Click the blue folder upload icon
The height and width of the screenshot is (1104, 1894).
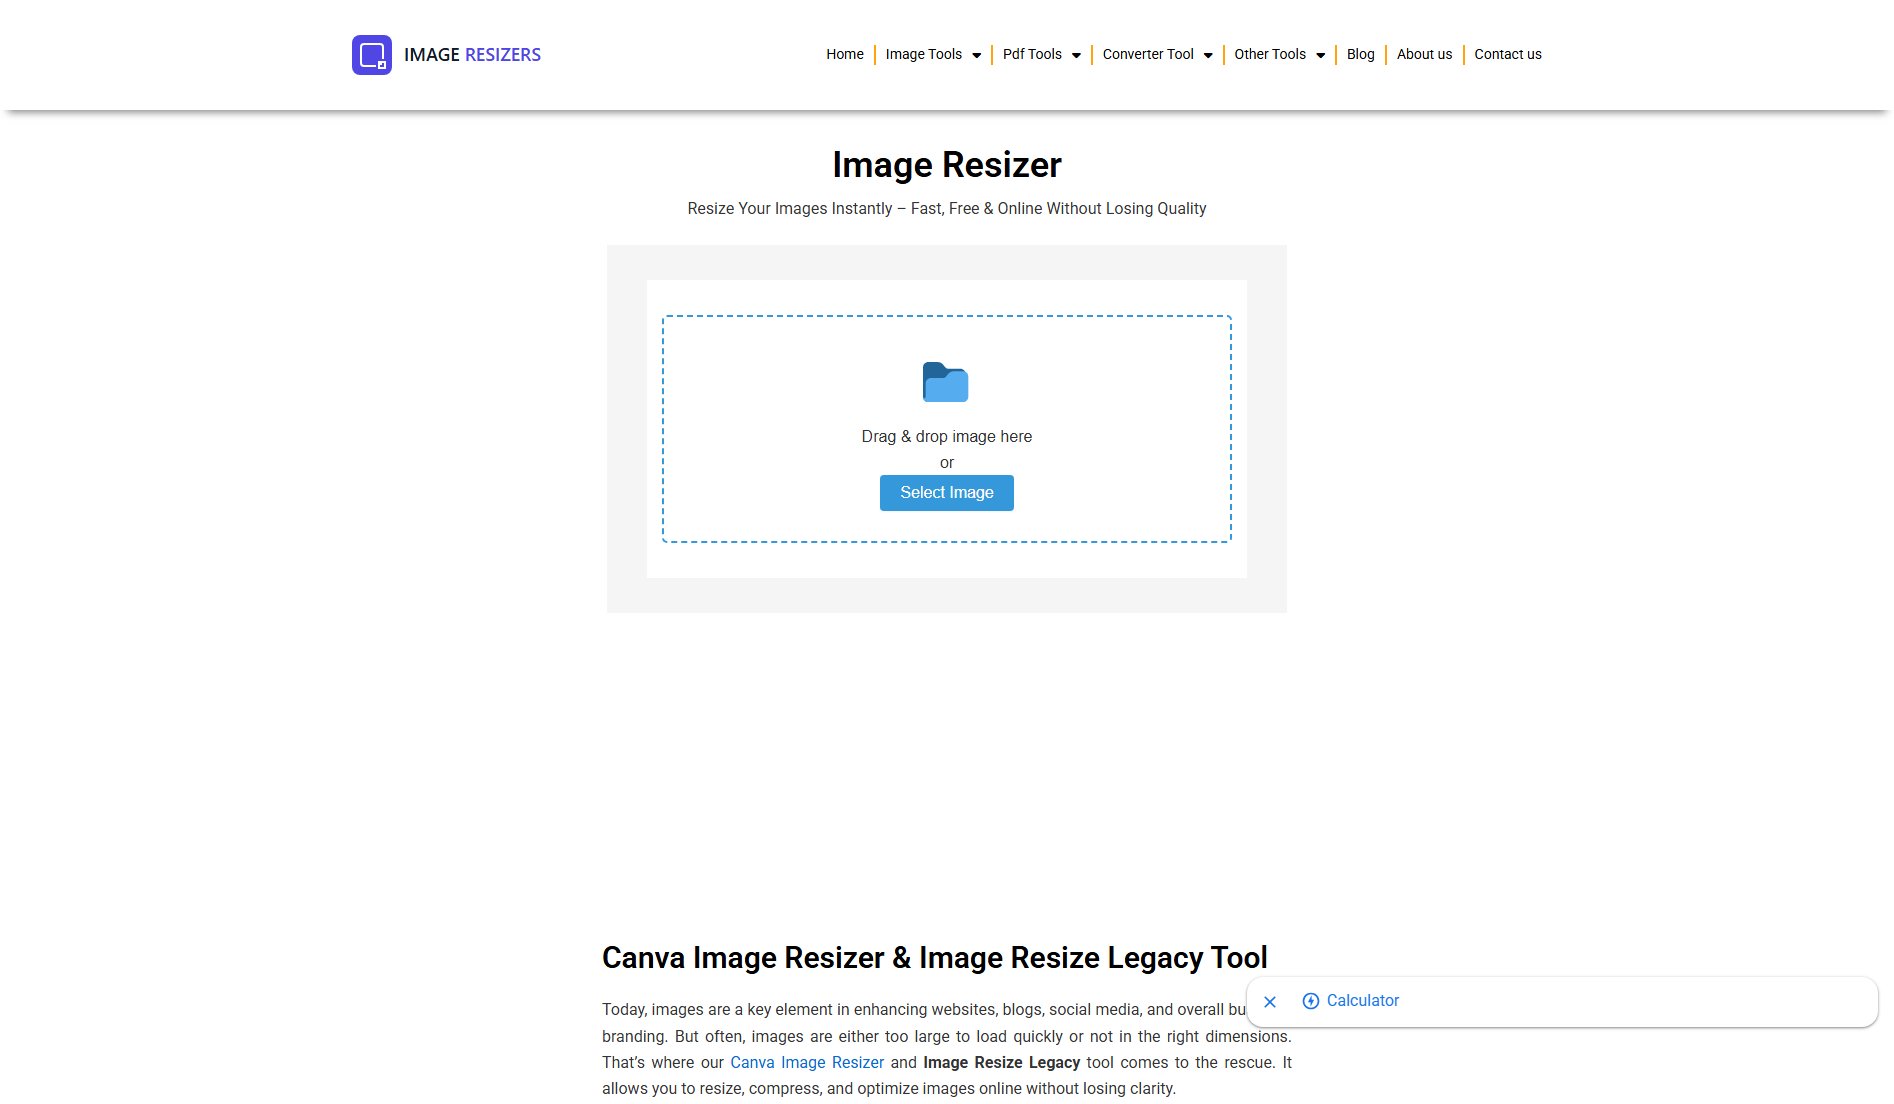[945, 382]
